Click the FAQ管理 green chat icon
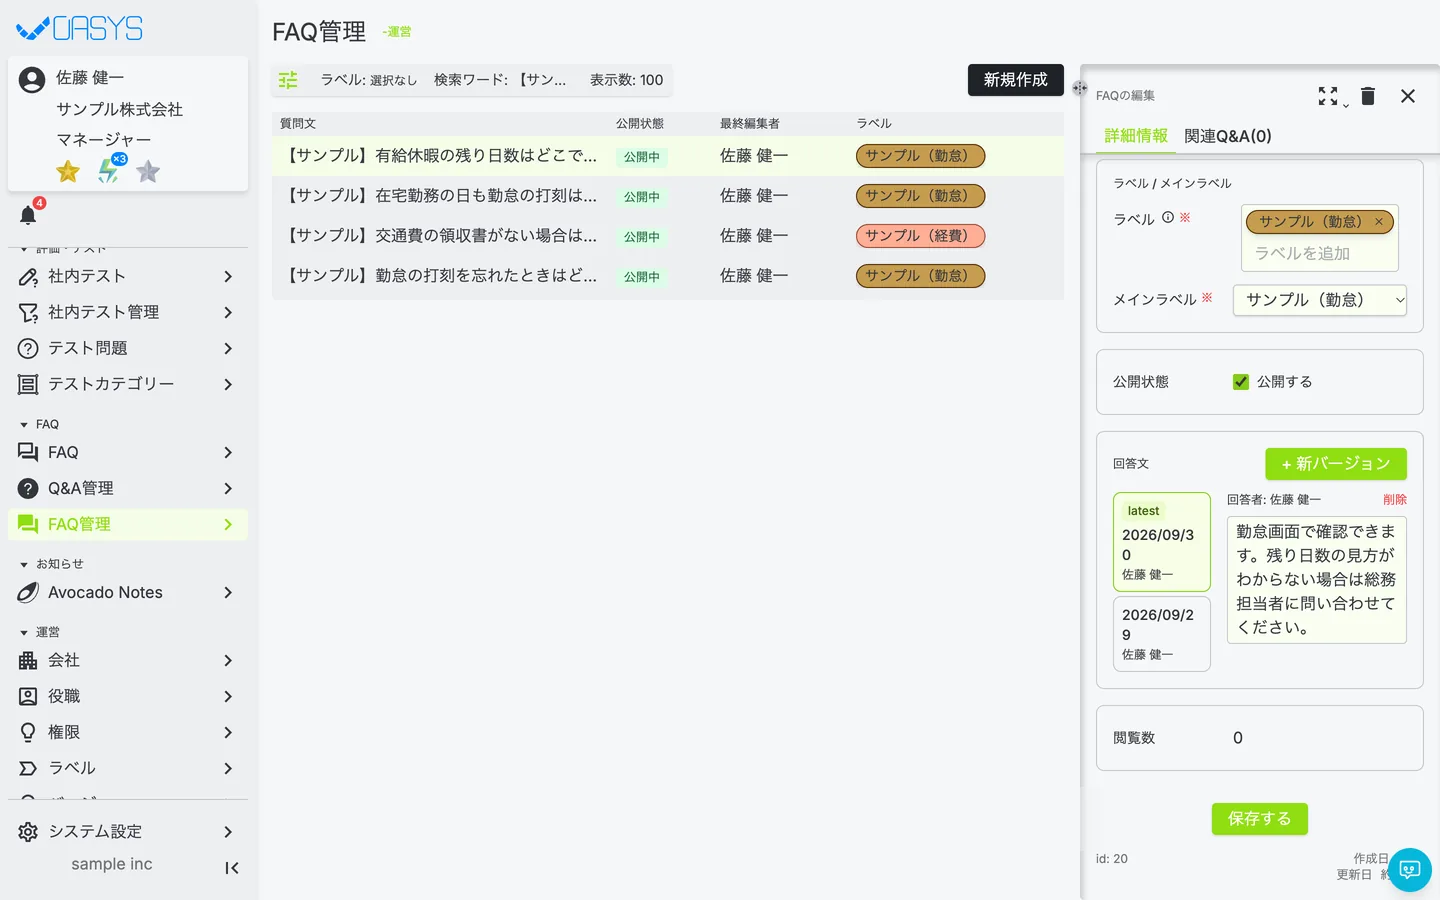 (x=28, y=525)
